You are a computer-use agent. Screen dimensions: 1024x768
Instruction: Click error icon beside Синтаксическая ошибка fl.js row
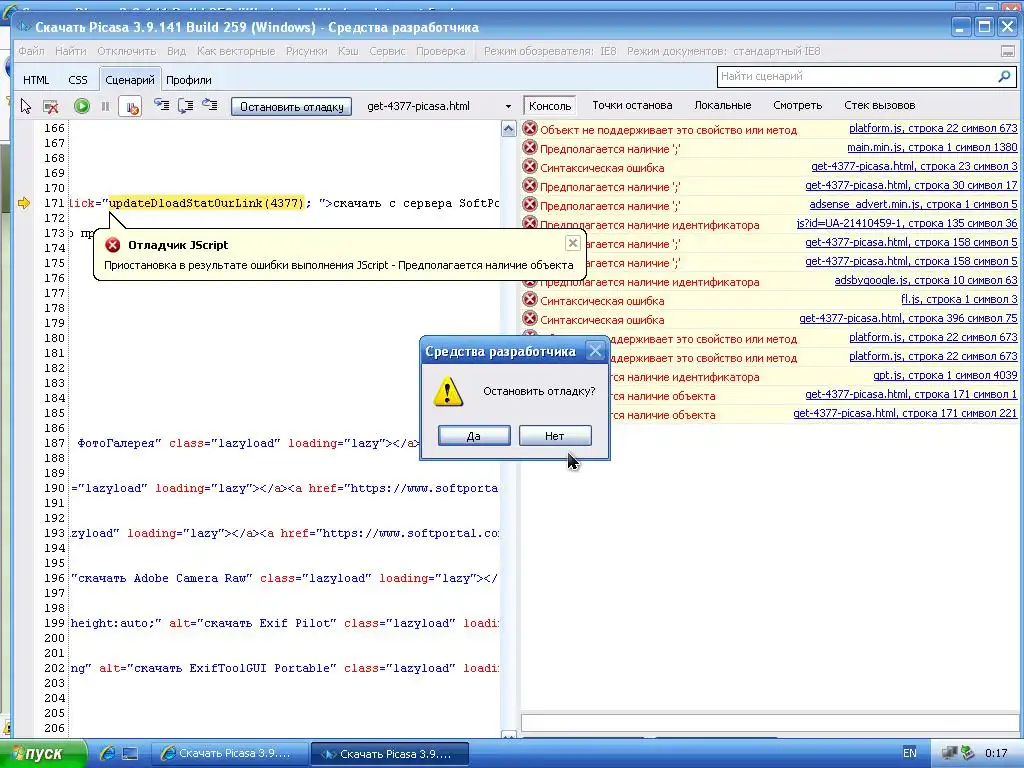click(530, 300)
